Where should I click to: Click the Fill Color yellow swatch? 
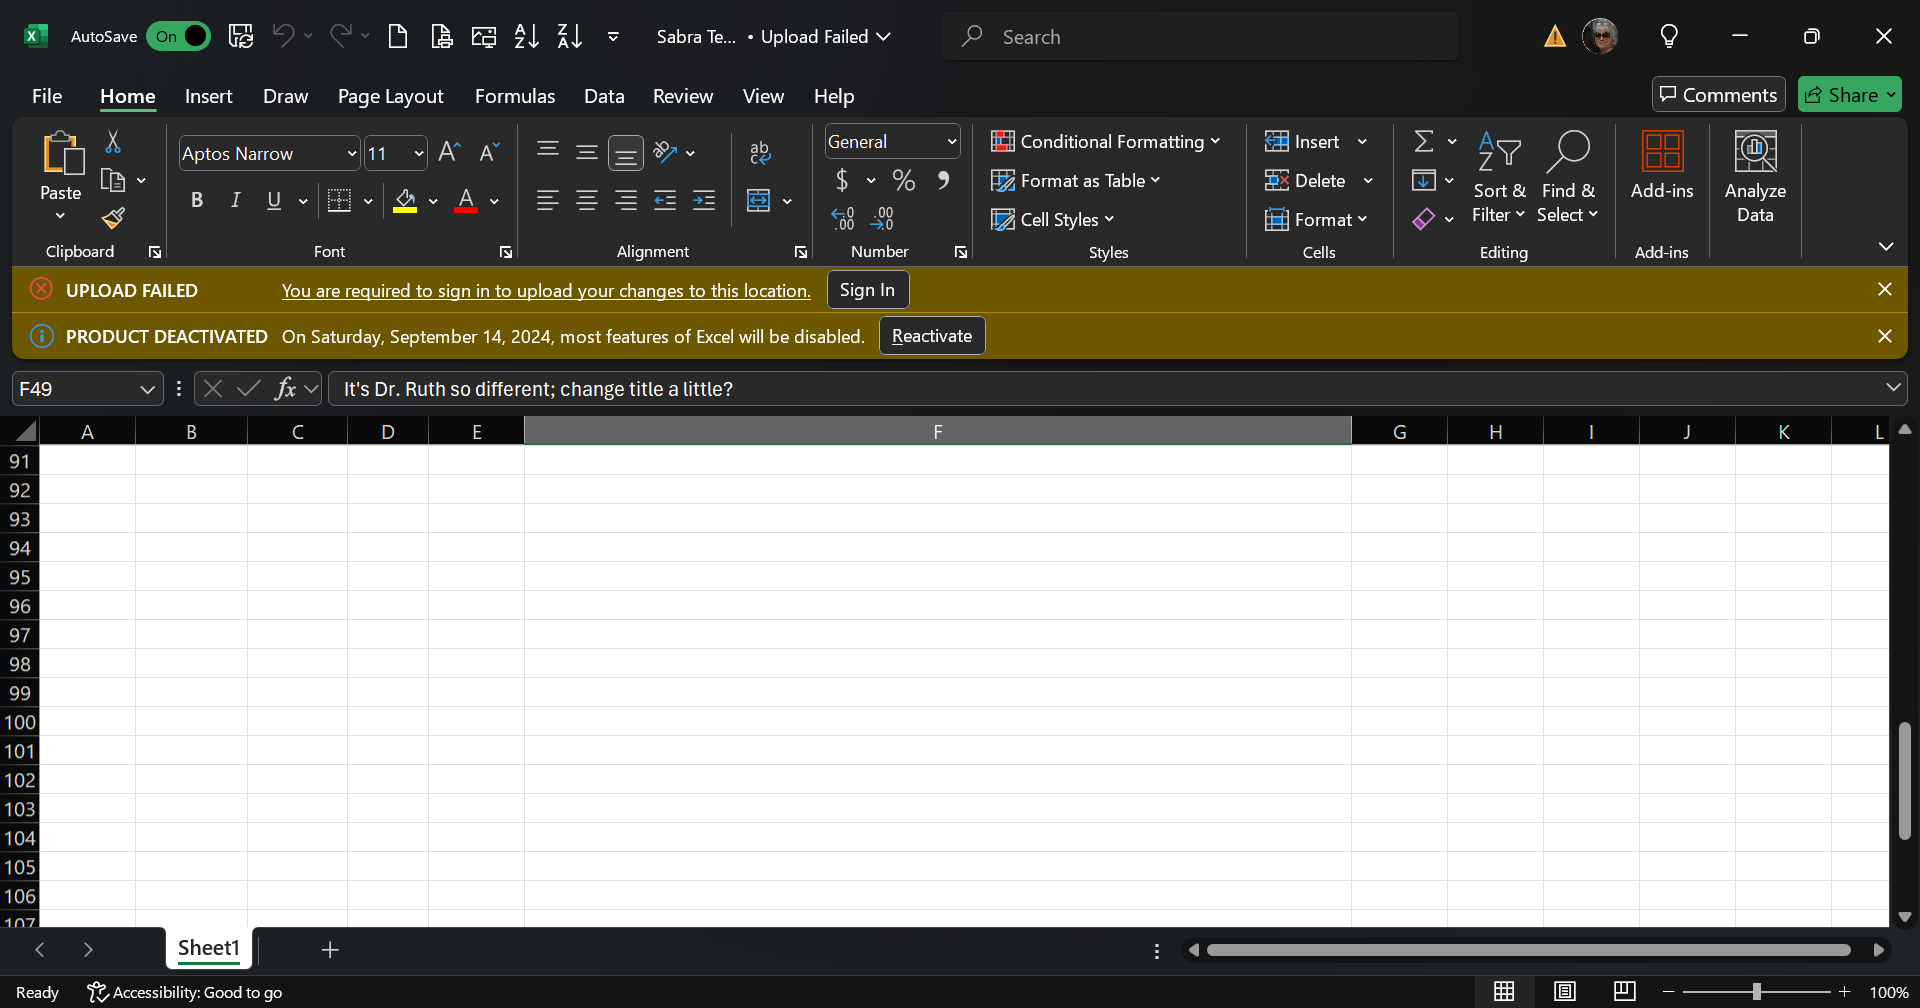click(x=405, y=201)
